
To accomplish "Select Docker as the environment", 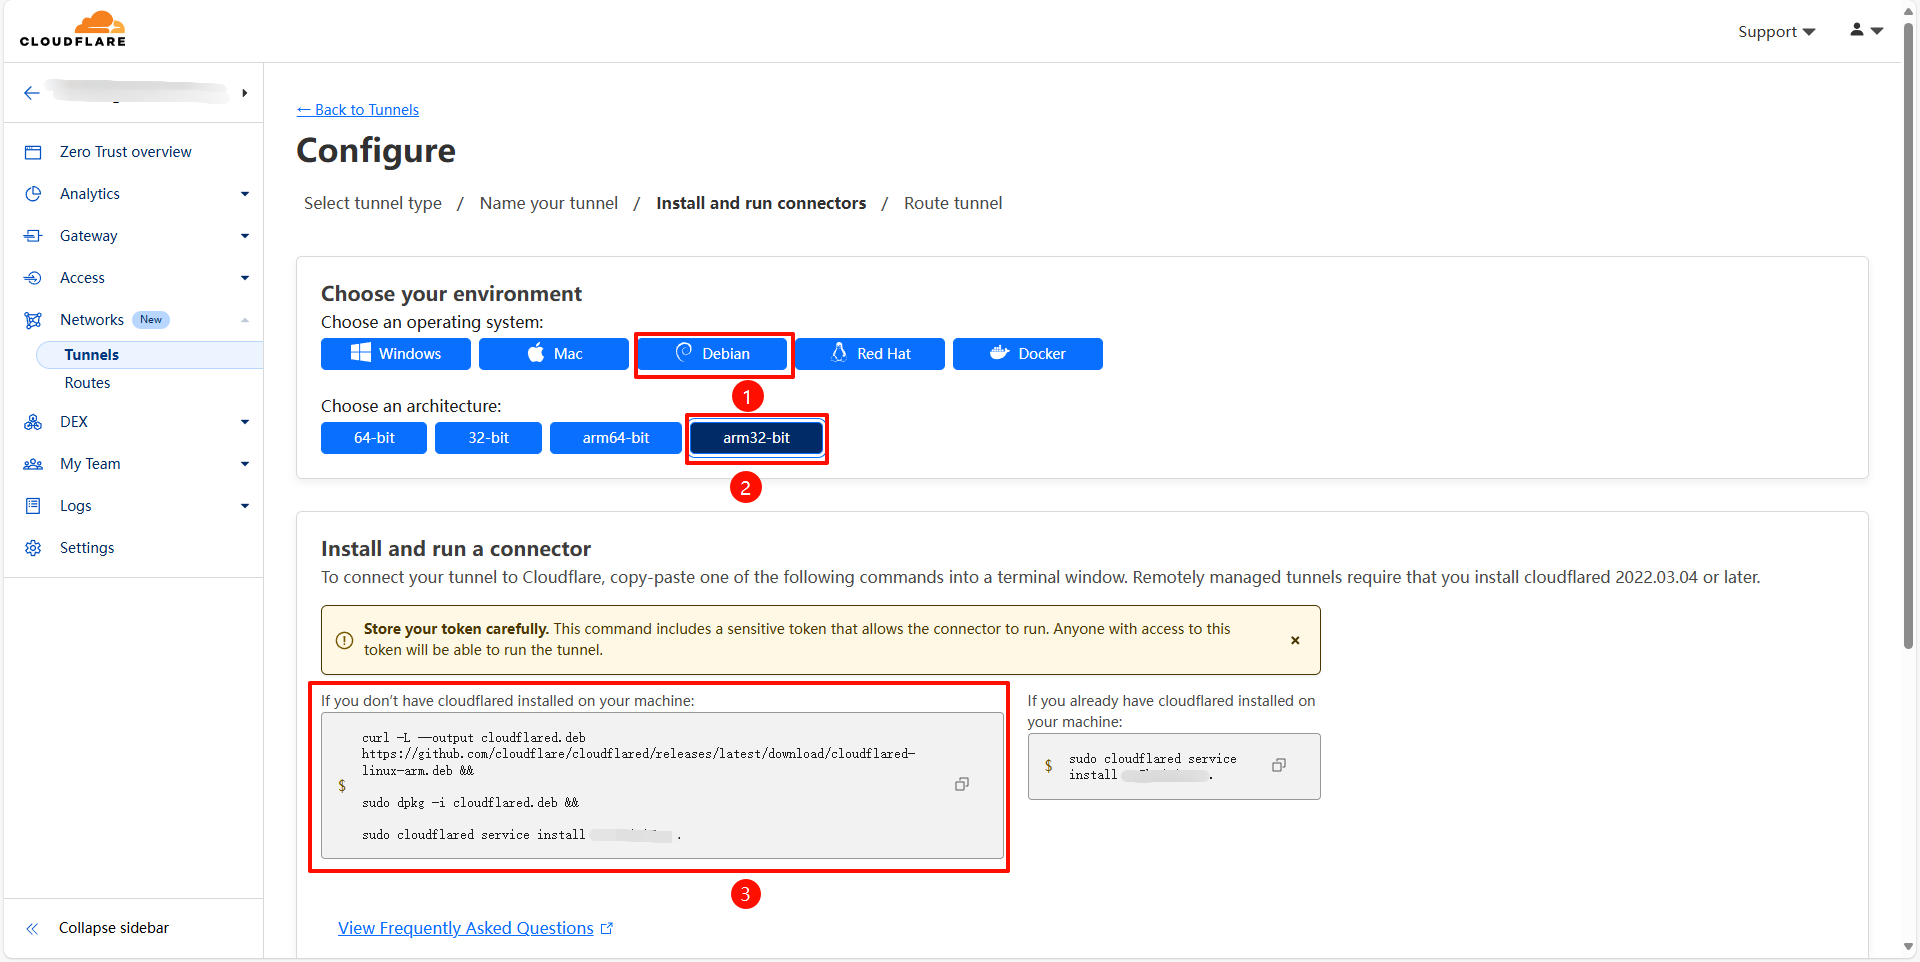I will click(1027, 354).
